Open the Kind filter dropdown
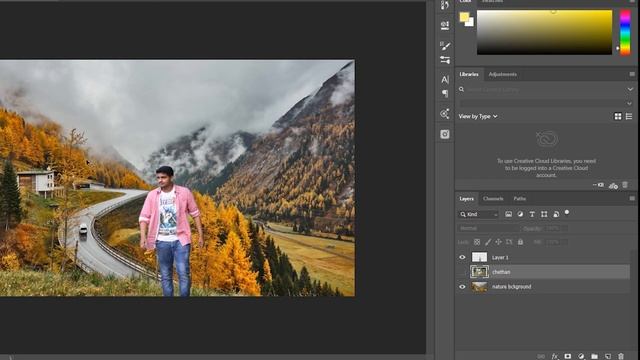Viewport: 640px width, 360px height. point(478,214)
